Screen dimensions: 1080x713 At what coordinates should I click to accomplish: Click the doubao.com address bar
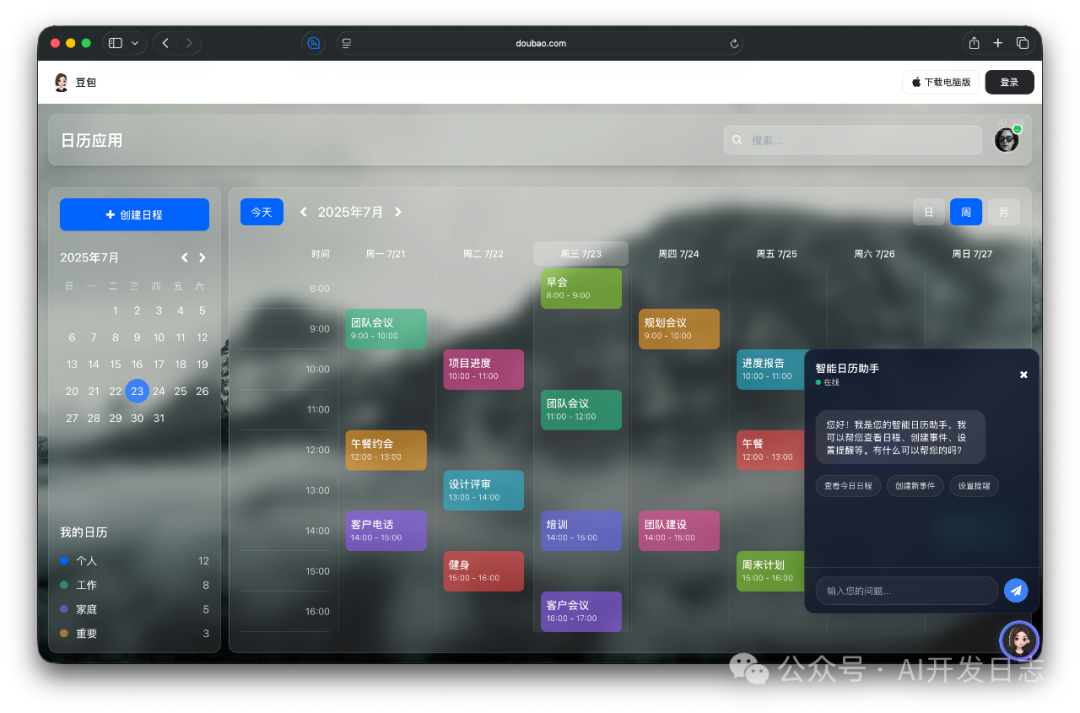tap(540, 43)
